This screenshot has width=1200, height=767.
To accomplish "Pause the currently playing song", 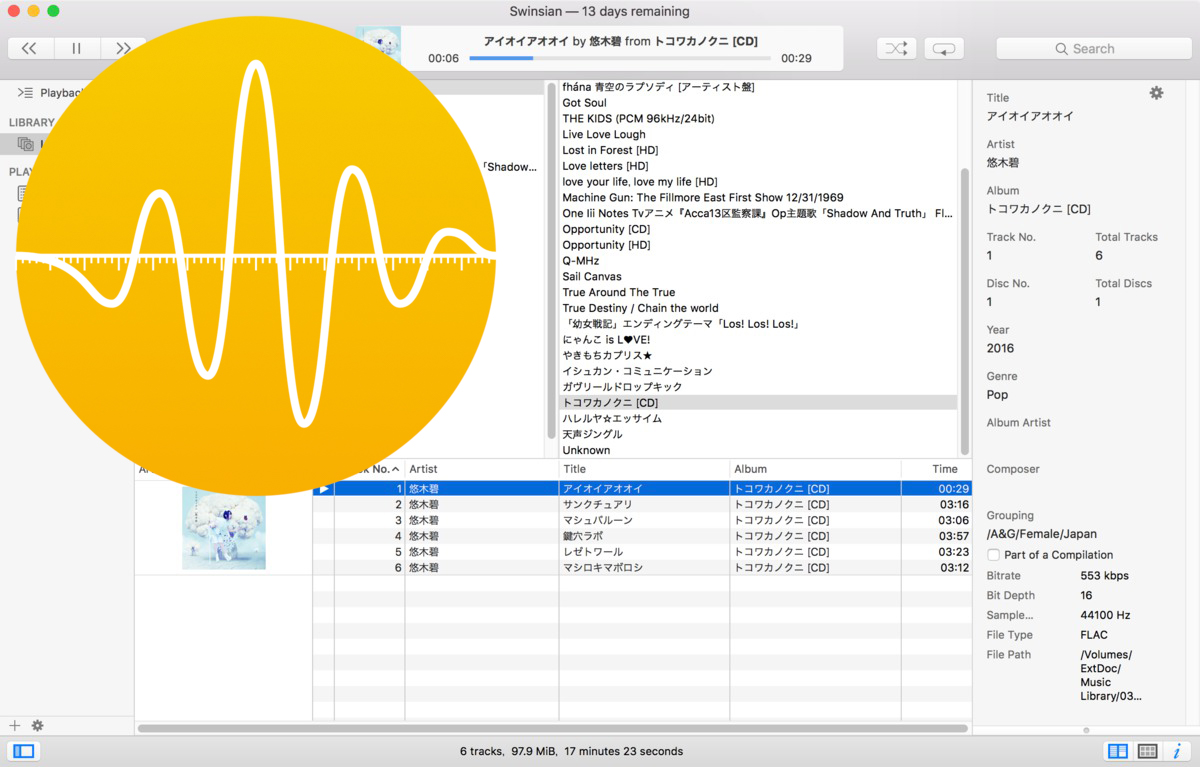I will pos(77,48).
